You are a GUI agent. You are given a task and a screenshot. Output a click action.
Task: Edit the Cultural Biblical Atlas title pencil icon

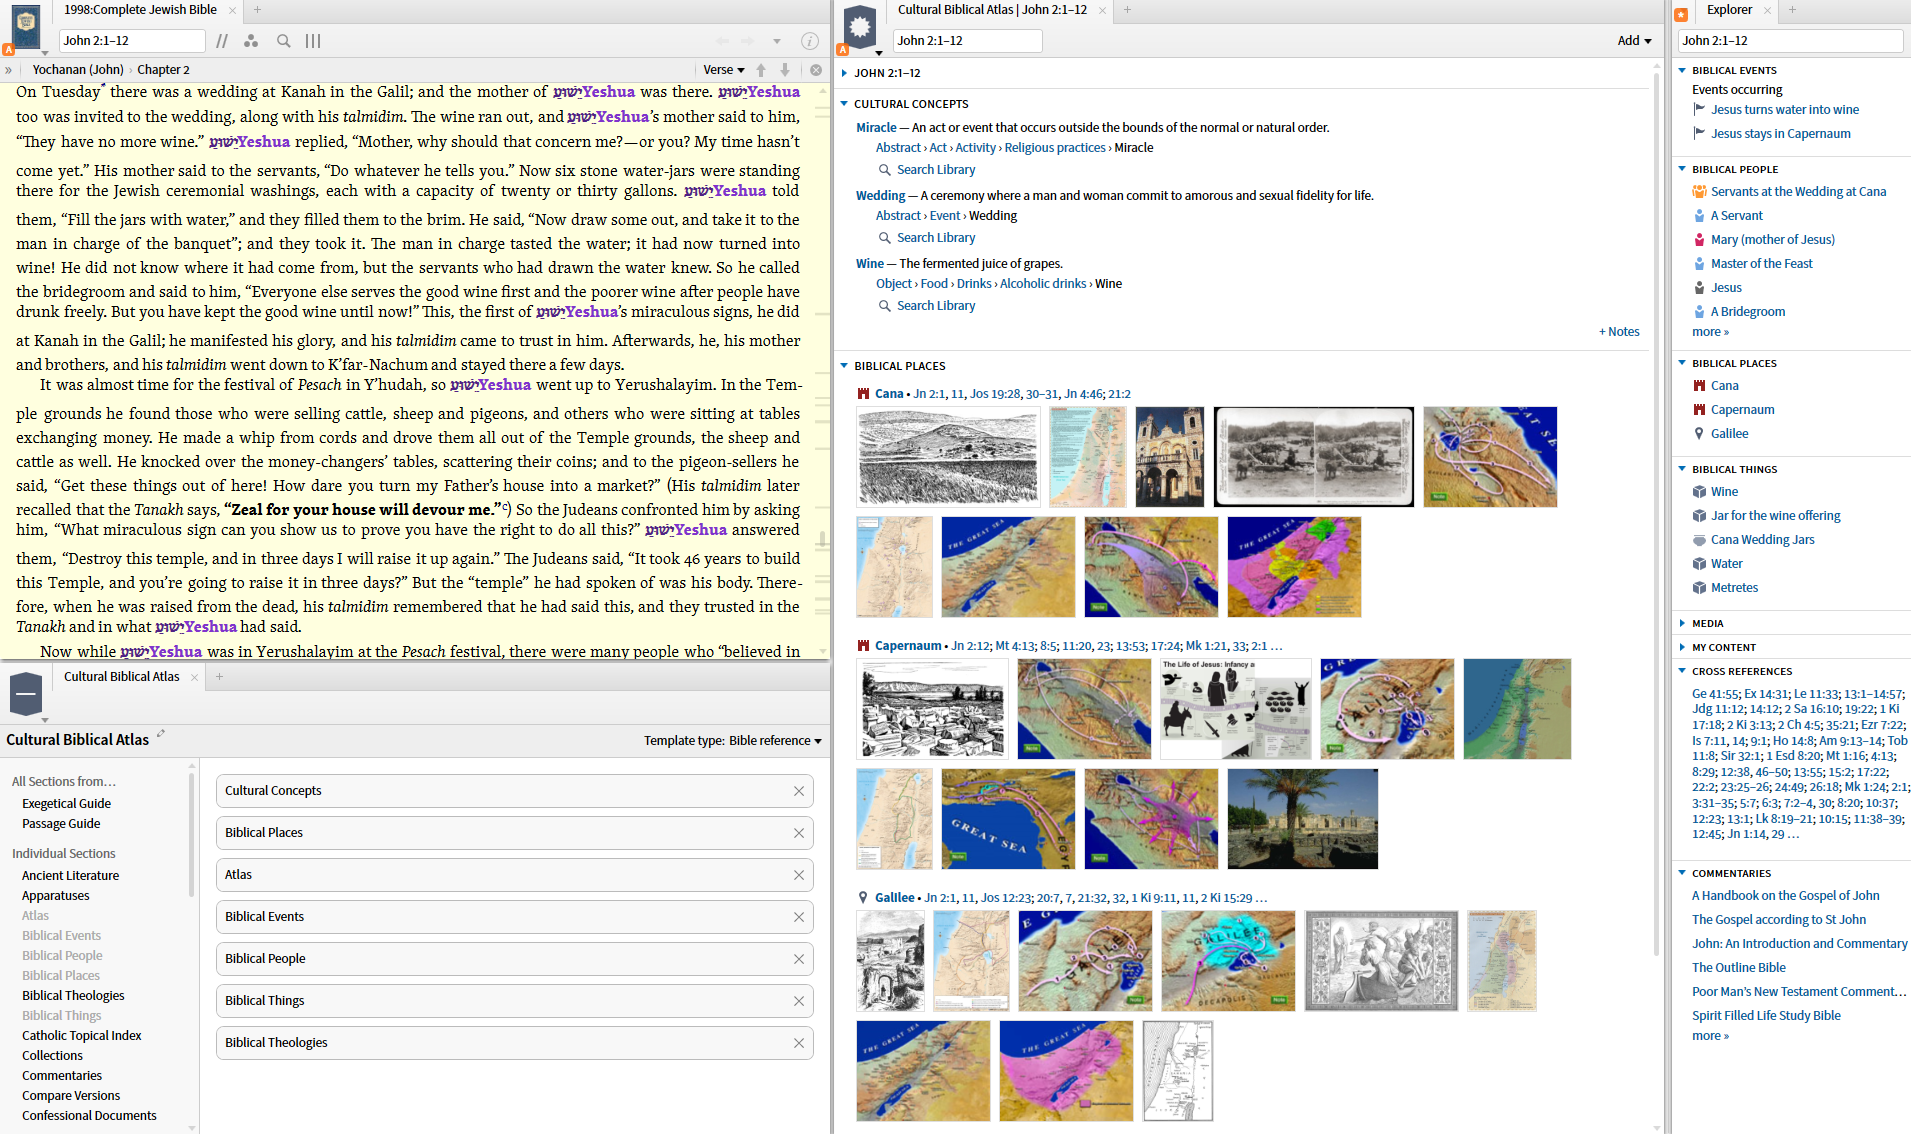161,734
